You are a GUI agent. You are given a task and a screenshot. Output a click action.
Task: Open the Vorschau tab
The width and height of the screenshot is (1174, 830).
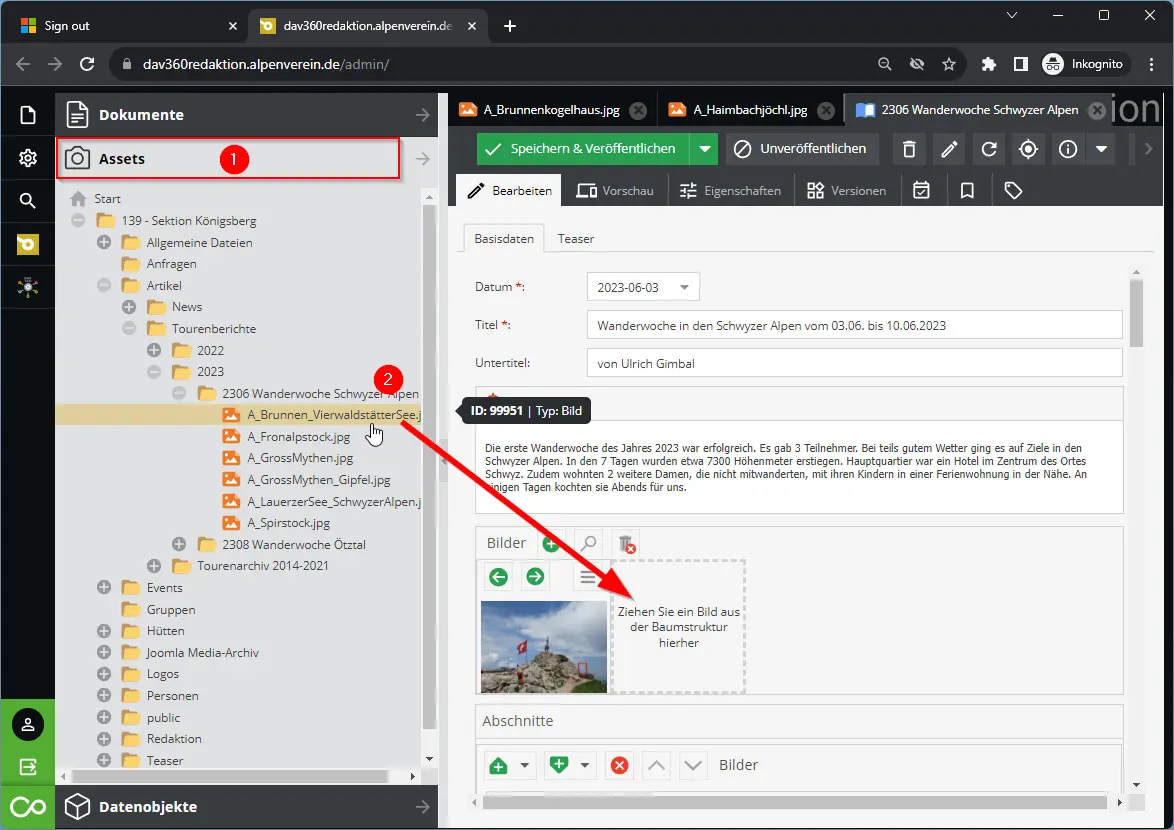coord(615,190)
